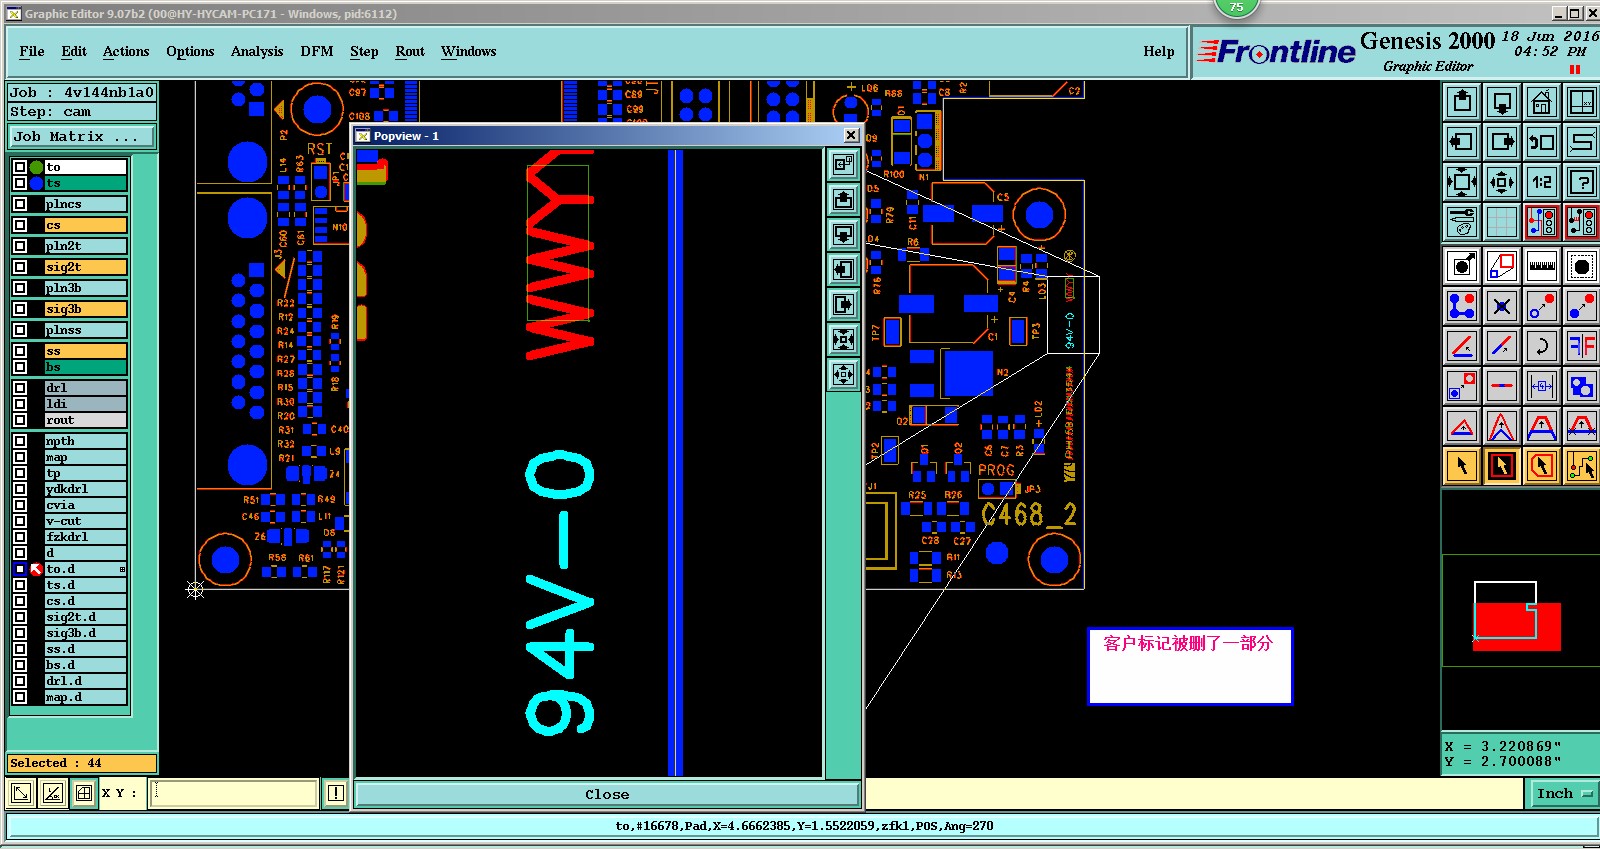The width and height of the screenshot is (1600, 849).
Task: Select the rectangle-area selection pointer
Action: click(x=1502, y=466)
